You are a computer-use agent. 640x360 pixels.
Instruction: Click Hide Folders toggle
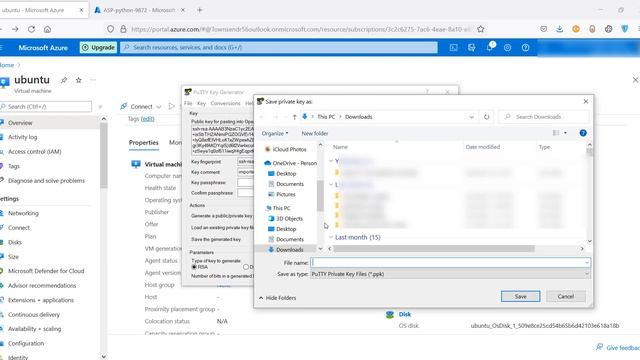(x=278, y=298)
